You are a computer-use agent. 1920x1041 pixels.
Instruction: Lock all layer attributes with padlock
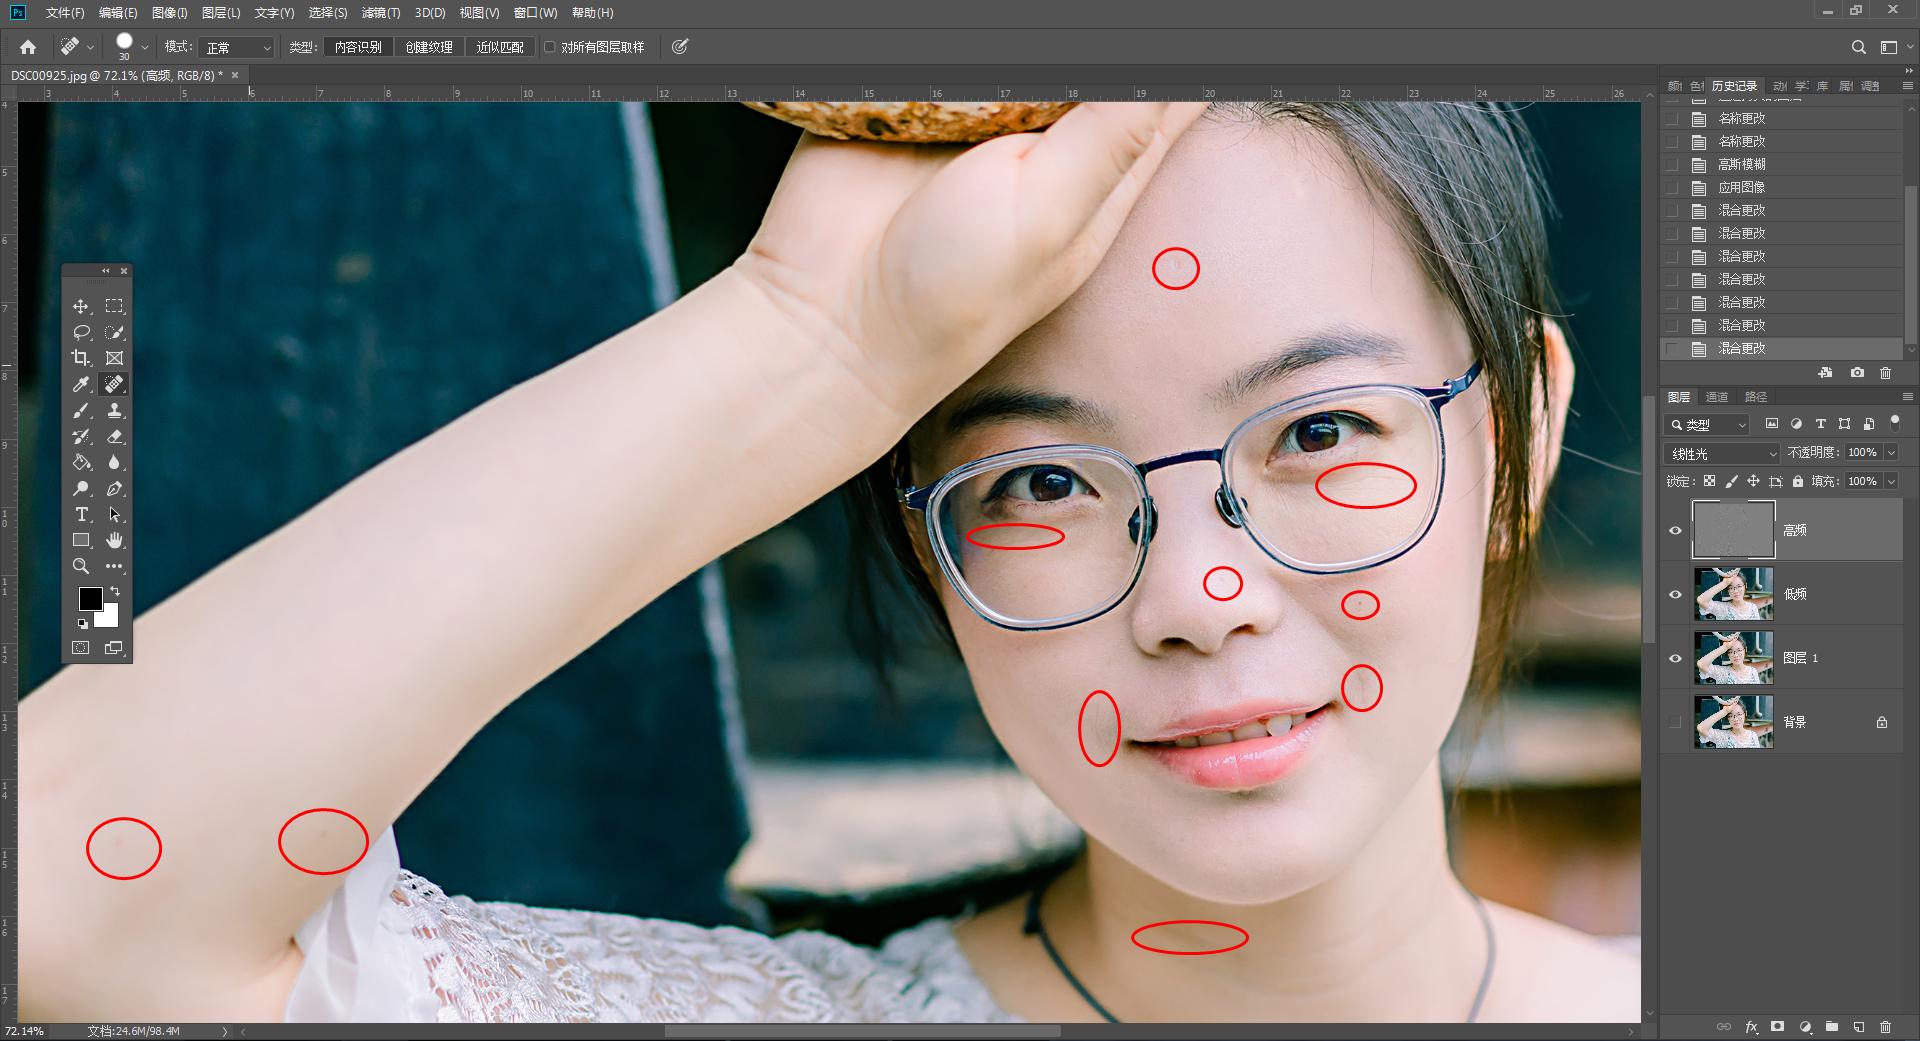coord(1798,481)
